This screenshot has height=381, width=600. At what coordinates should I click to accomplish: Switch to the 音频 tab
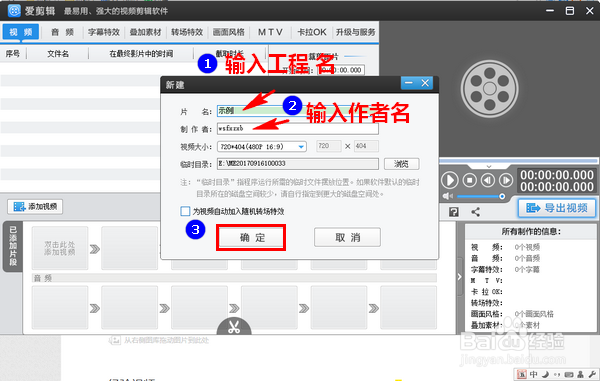[x=62, y=32]
